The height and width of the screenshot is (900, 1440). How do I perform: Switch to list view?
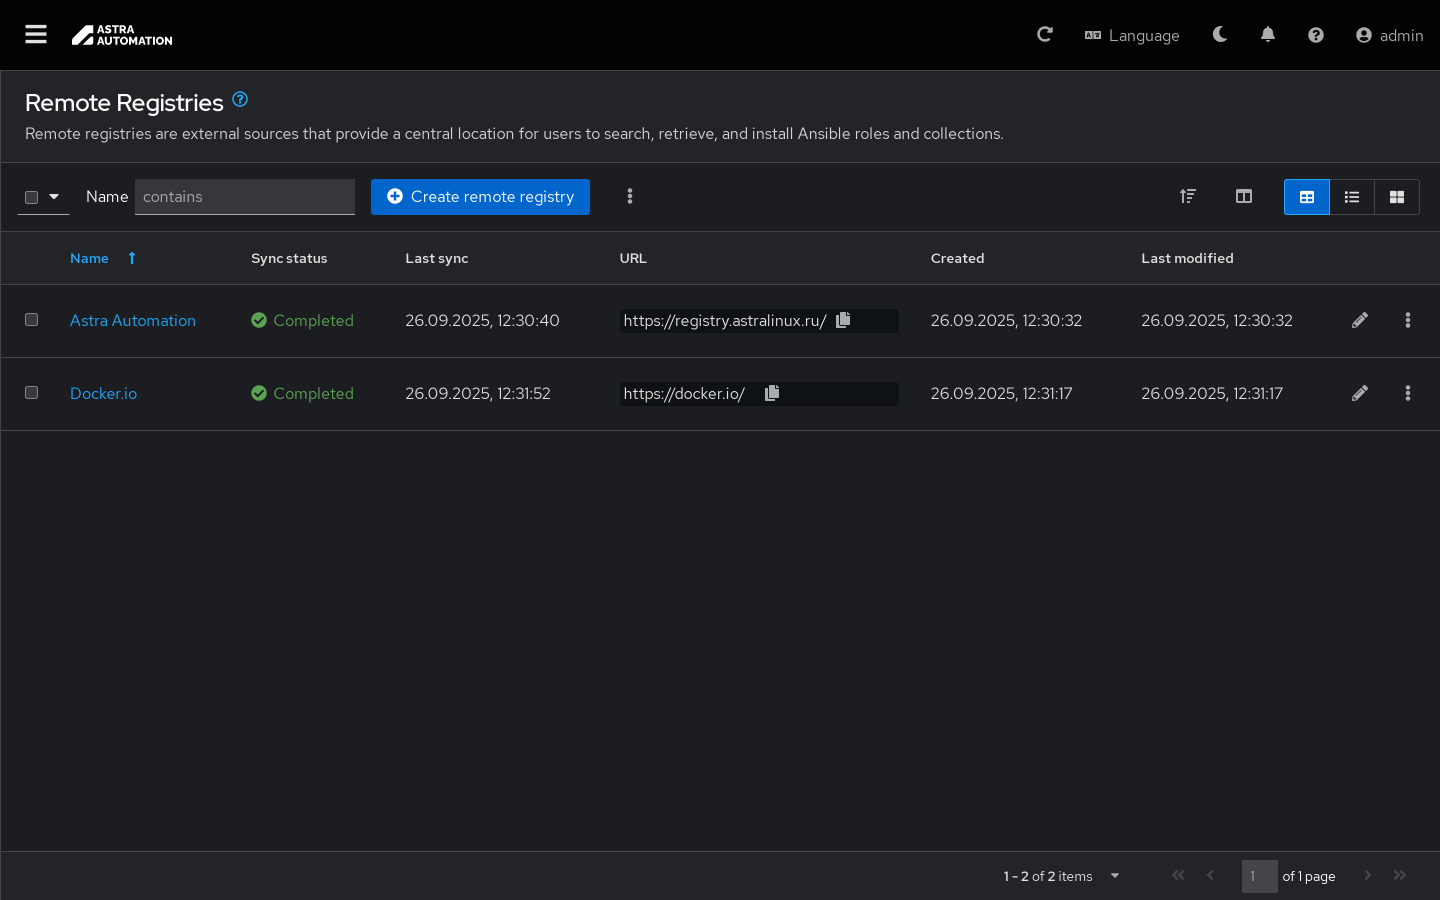click(x=1352, y=197)
